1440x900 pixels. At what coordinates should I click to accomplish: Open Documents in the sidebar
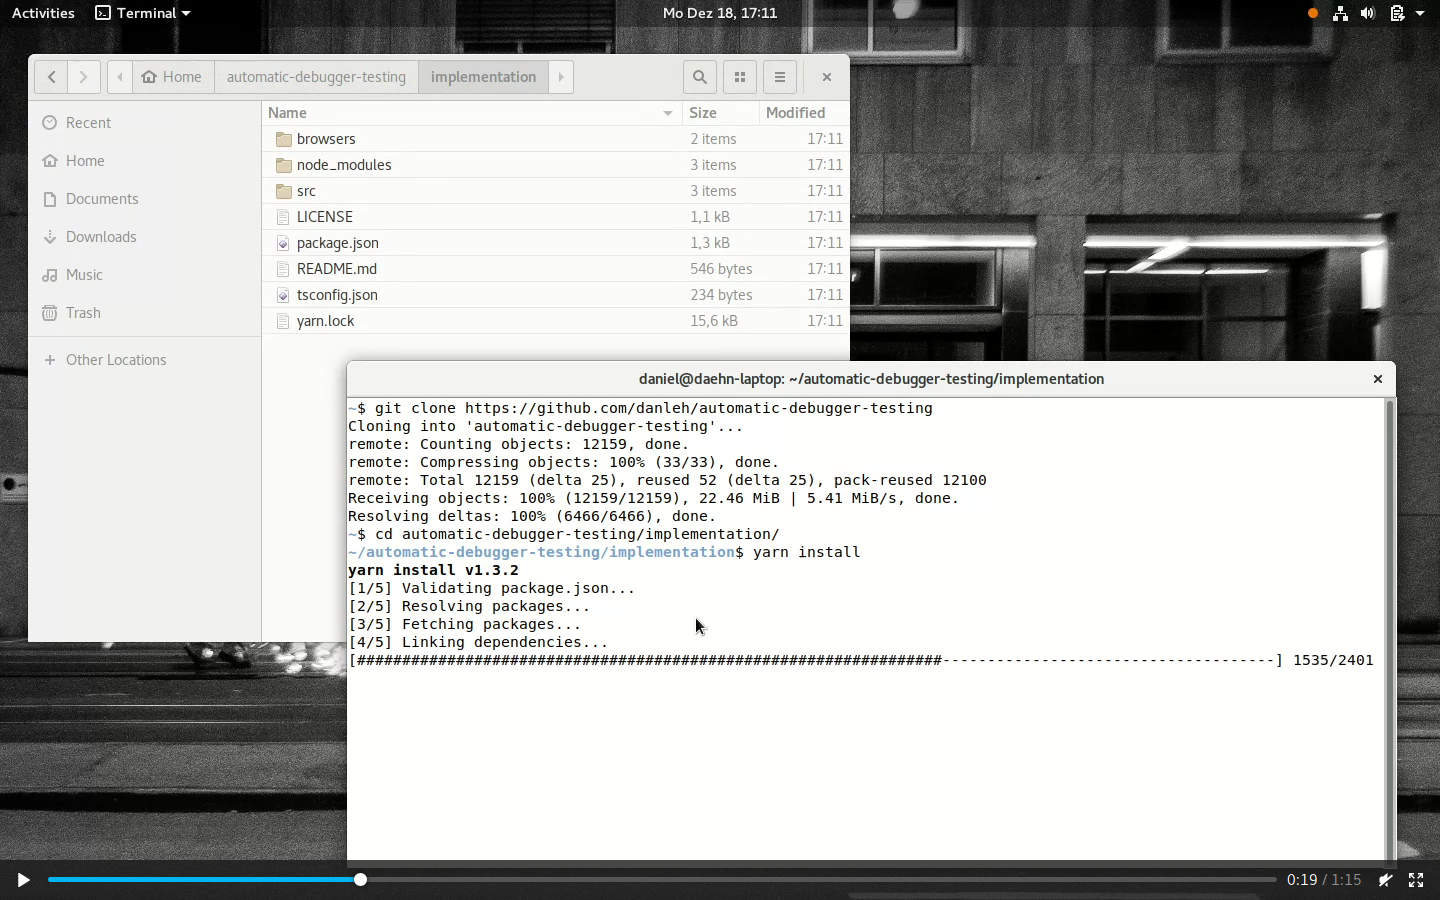click(x=145, y=199)
